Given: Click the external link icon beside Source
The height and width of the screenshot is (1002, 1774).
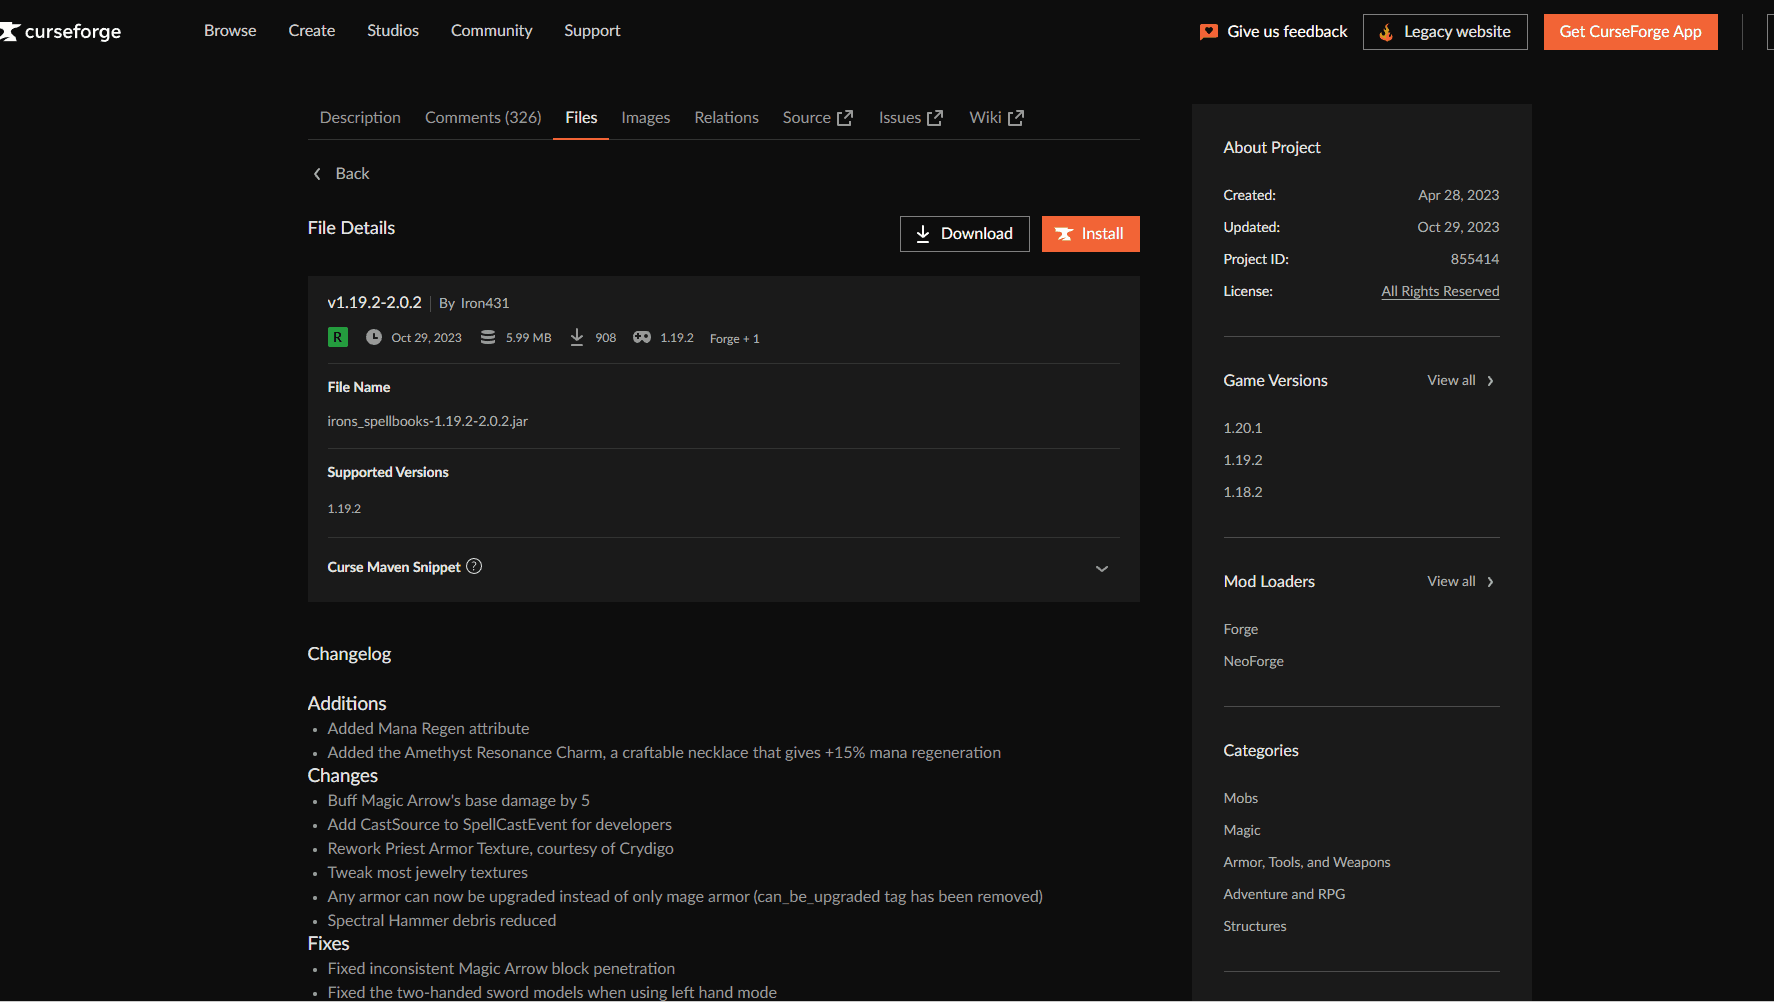Looking at the screenshot, I should tap(845, 118).
